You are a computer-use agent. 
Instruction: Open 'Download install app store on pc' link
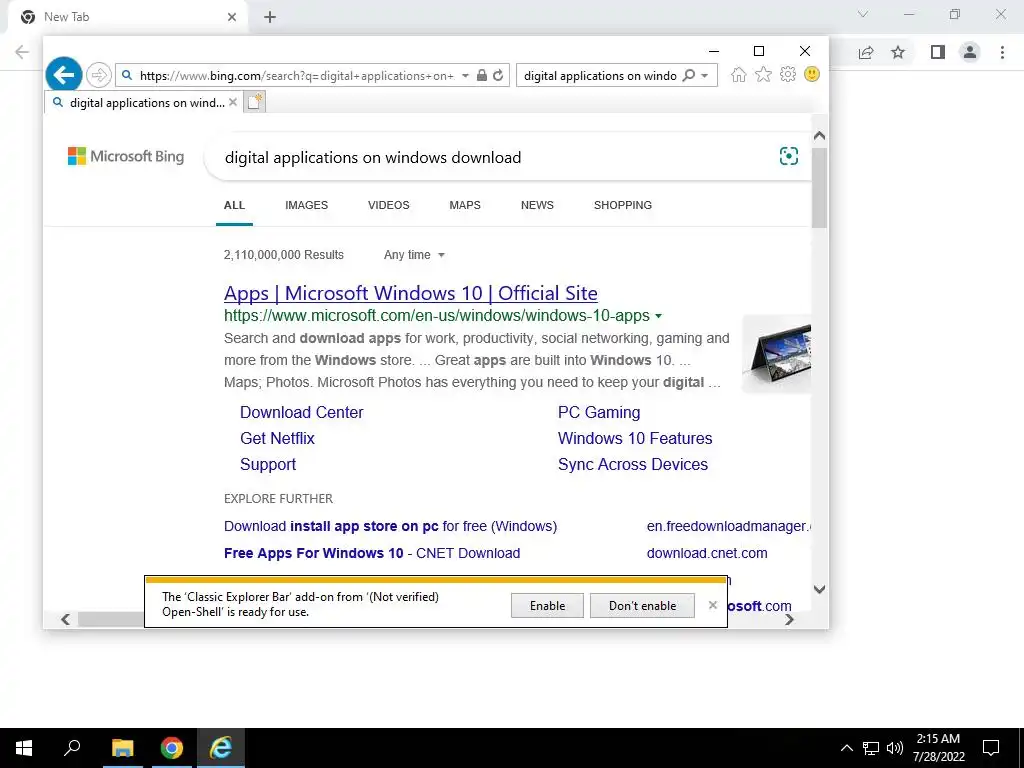390,526
